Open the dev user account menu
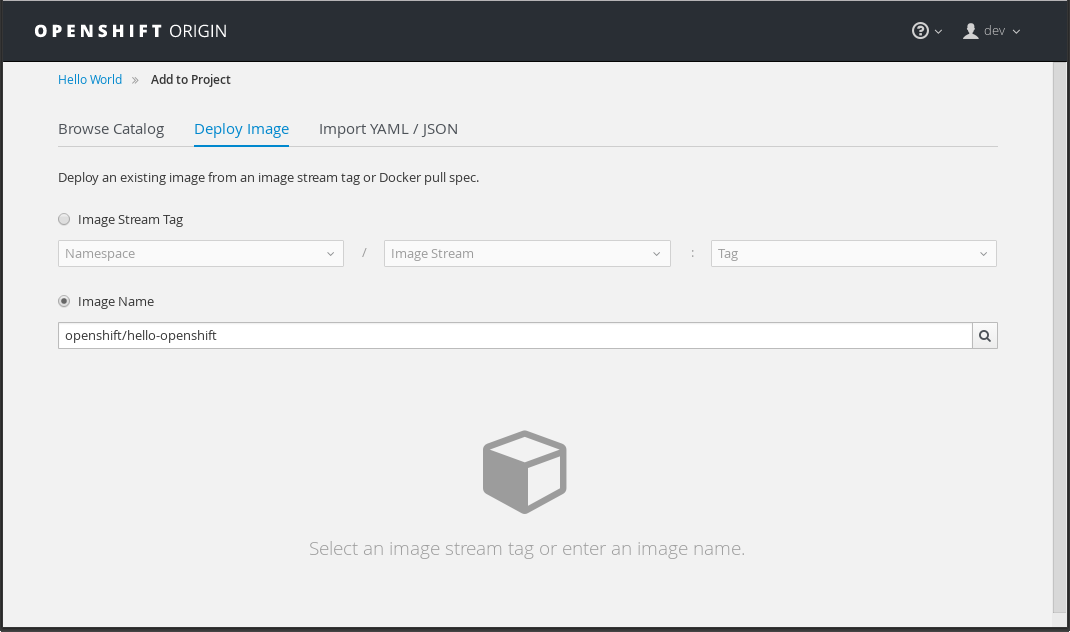Screen dimensions: 1070x632 coord(992,31)
